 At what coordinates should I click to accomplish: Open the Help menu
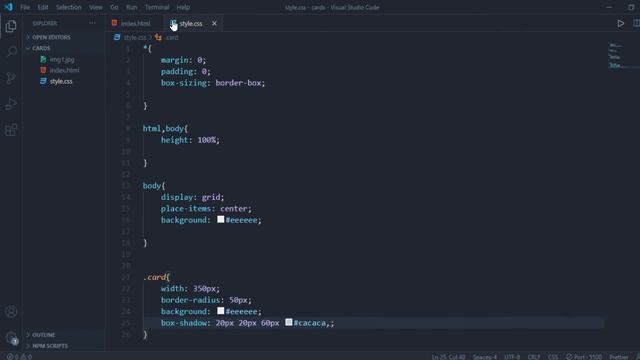click(x=183, y=7)
